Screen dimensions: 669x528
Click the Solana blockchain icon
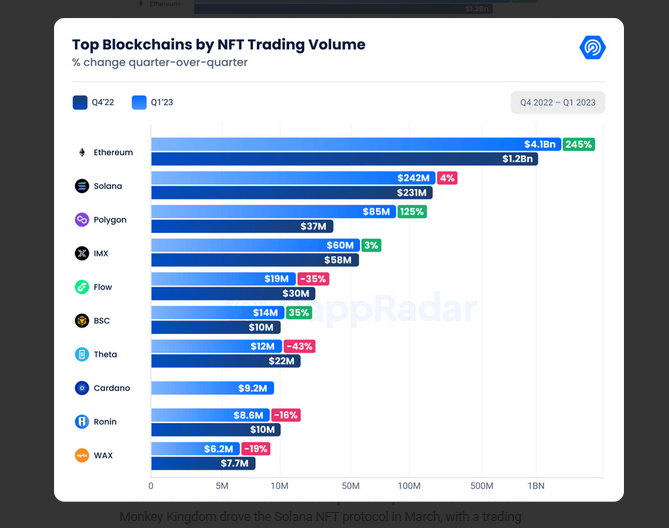[82, 186]
